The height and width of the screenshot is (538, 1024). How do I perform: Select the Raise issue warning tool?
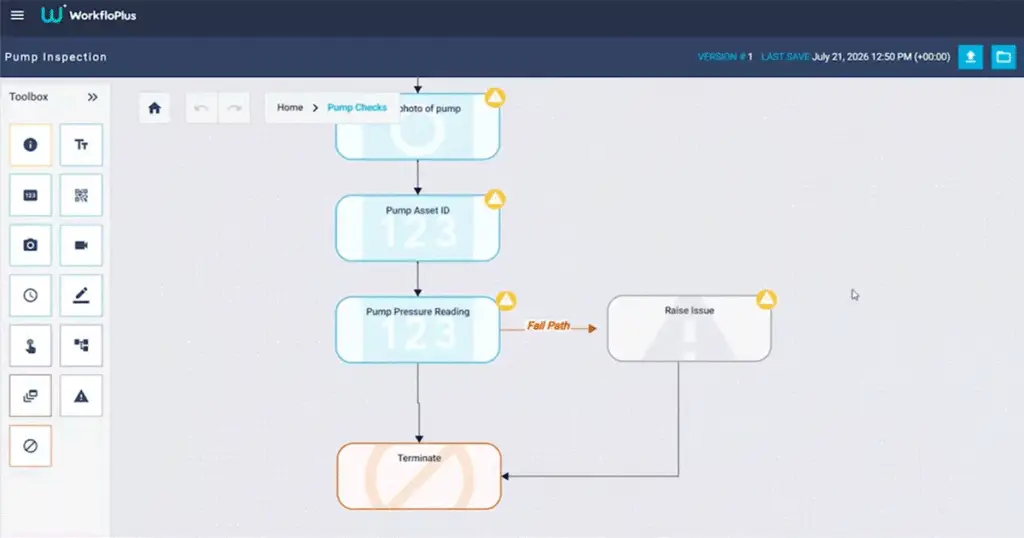click(x=81, y=396)
